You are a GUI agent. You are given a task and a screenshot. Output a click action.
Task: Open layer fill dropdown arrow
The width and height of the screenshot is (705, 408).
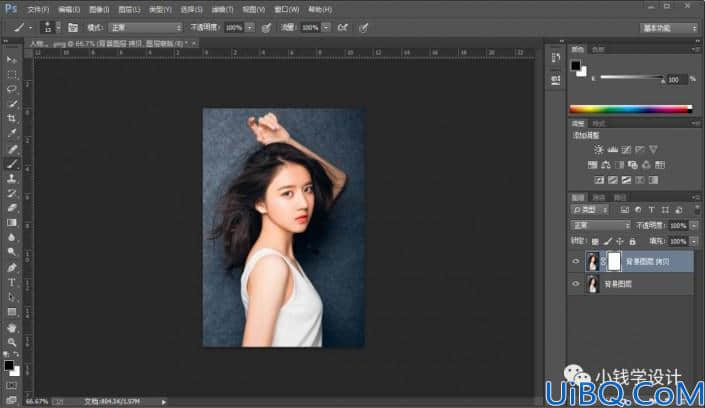(x=694, y=242)
